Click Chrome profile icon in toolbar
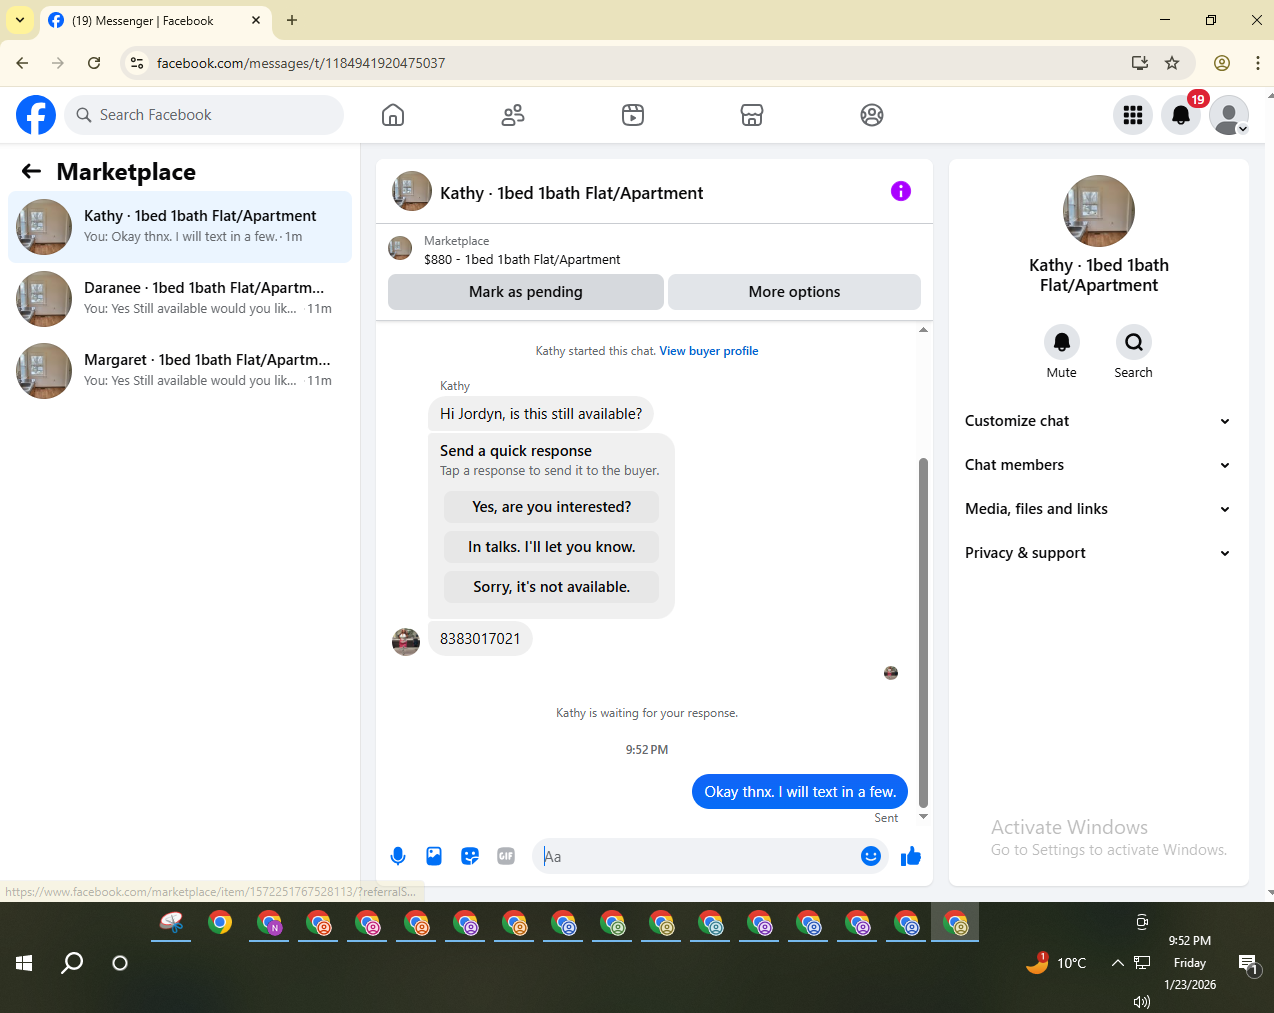Screen dimensions: 1274x1013 click(1222, 63)
